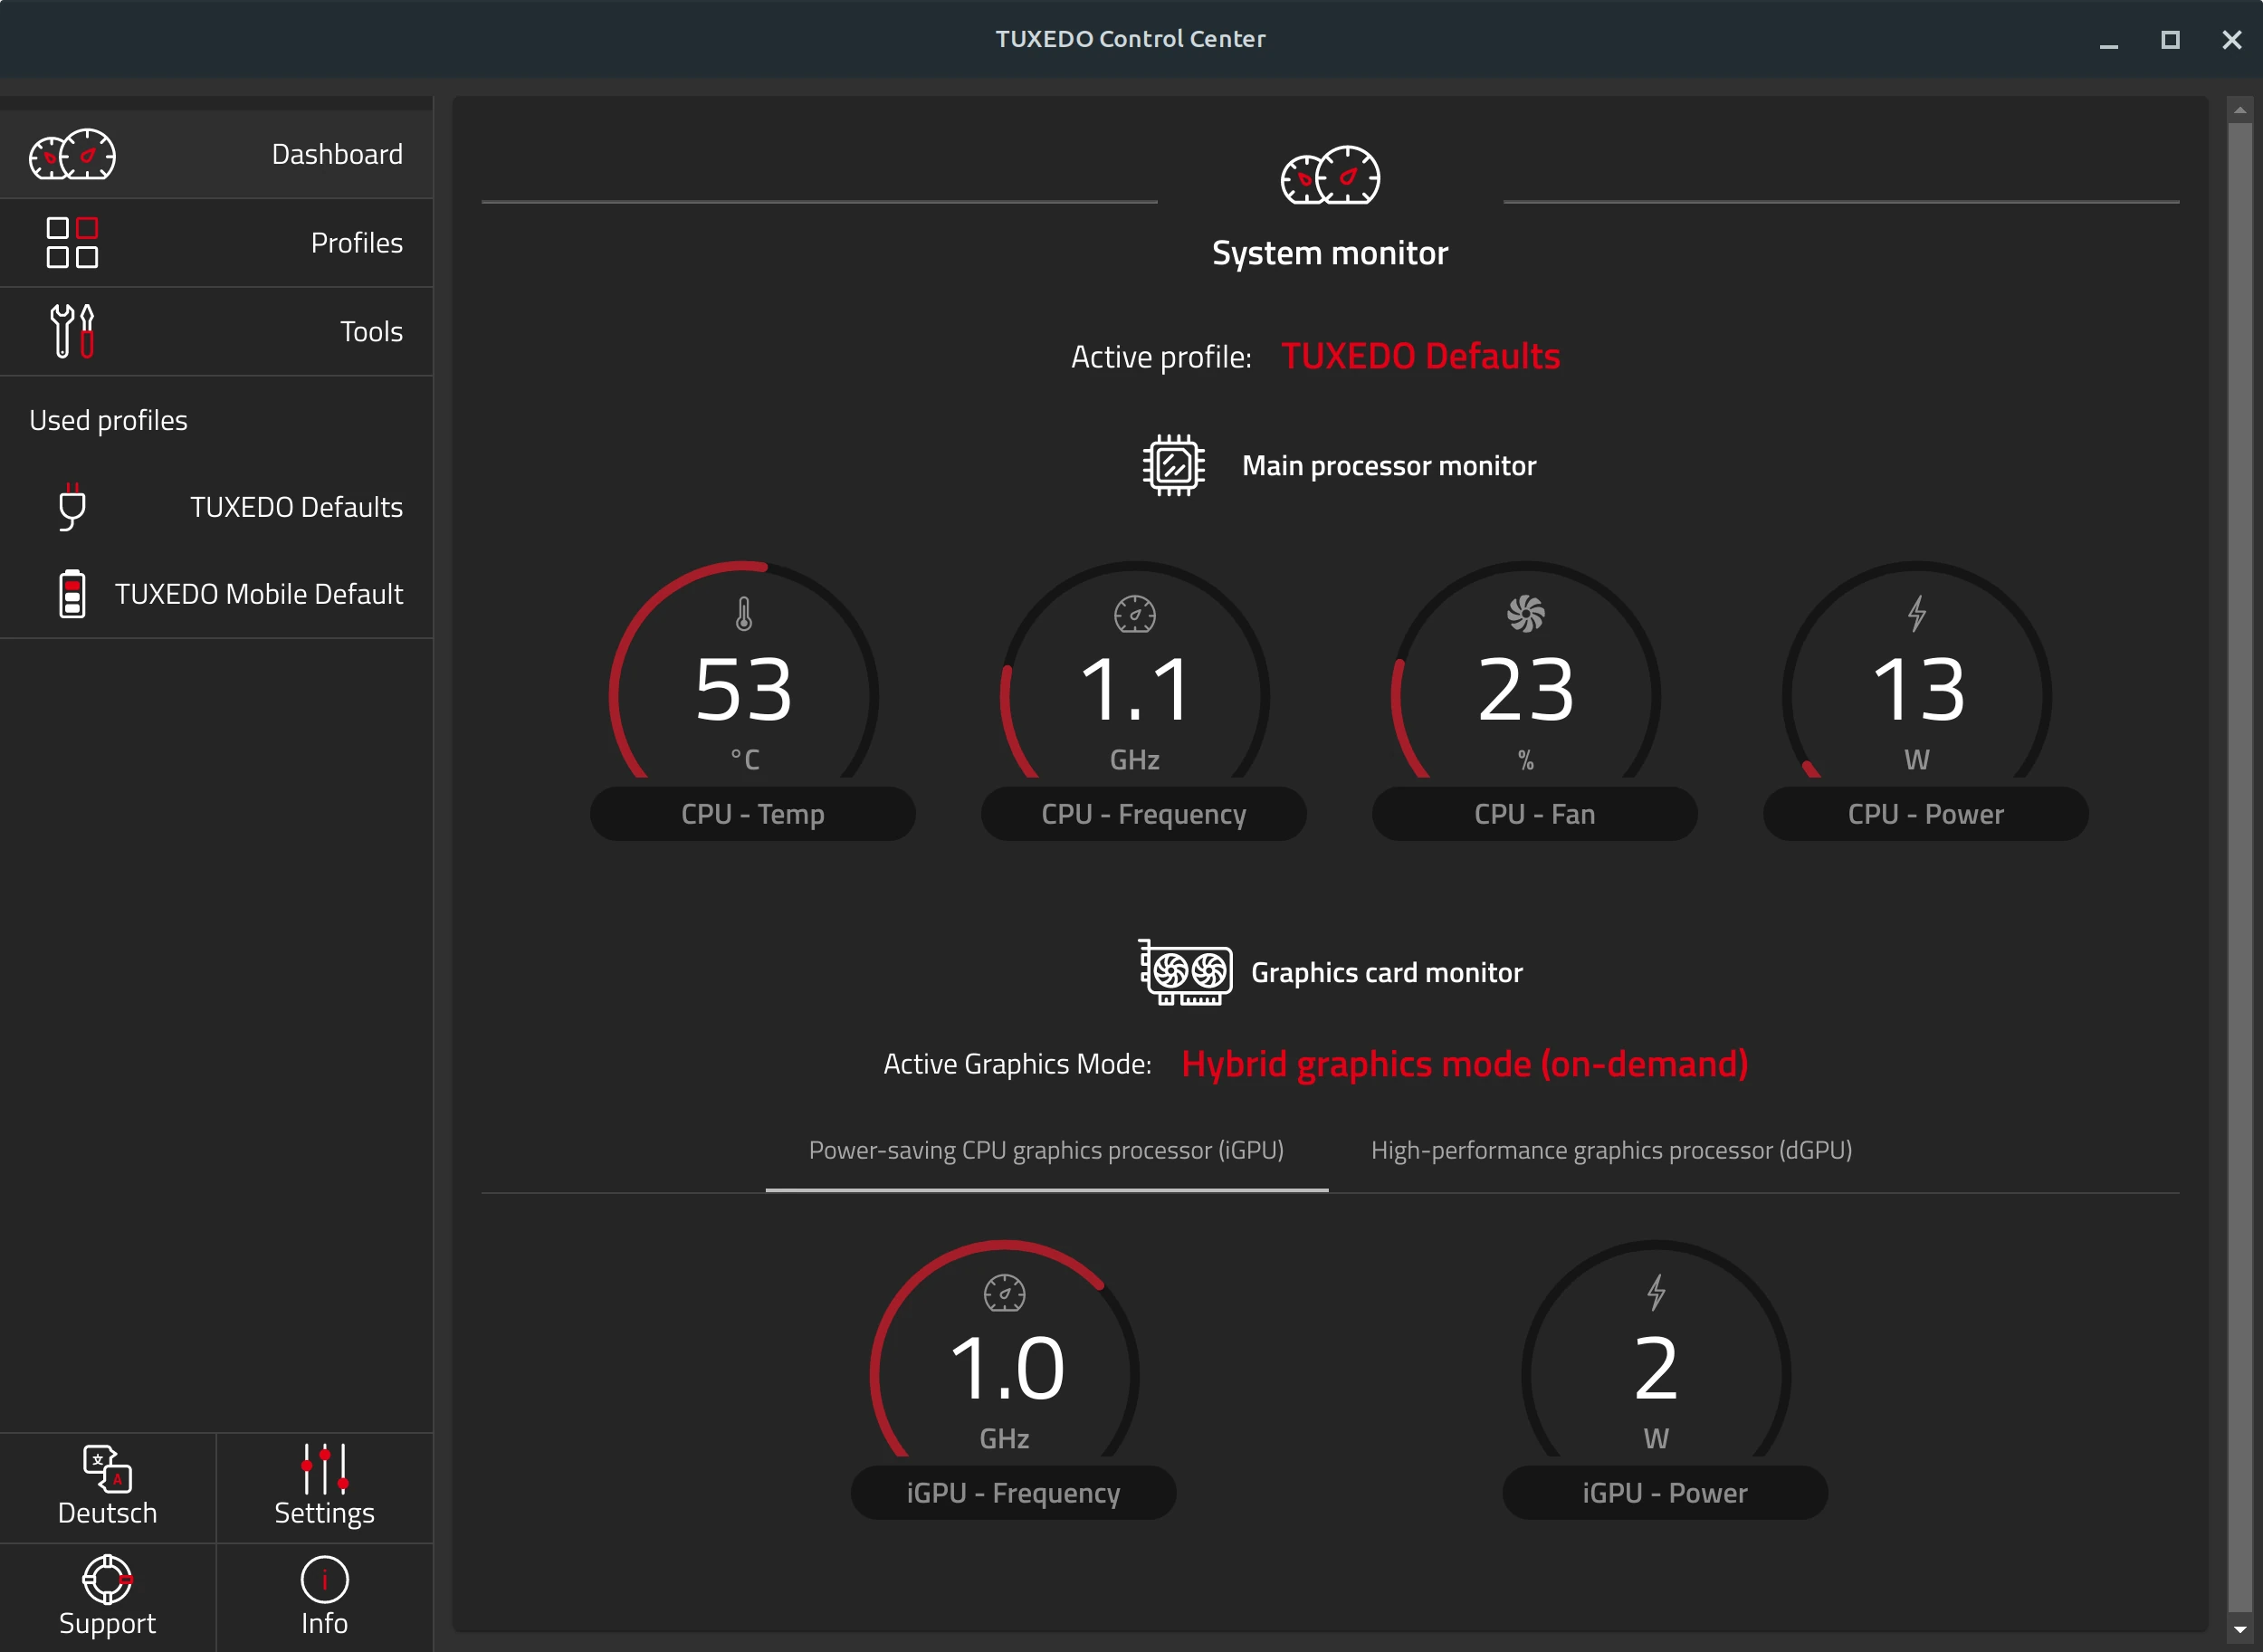
Task: Click the Settings sliders icon
Action: [x=324, y=1469]
